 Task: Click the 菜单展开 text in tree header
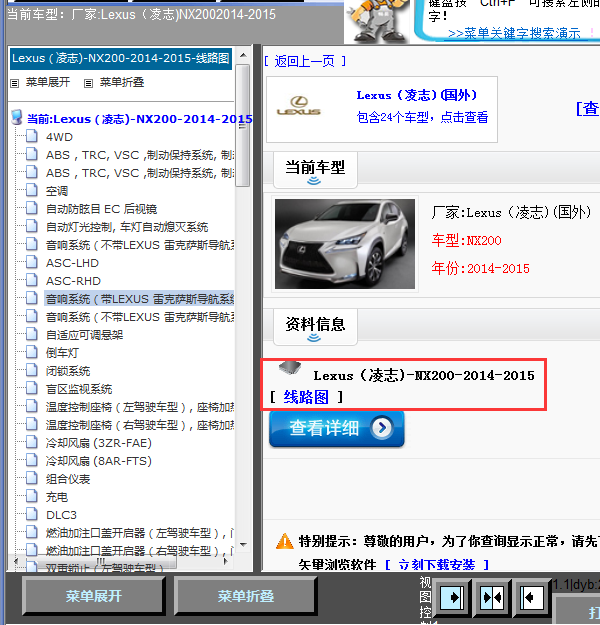point(48,82)
